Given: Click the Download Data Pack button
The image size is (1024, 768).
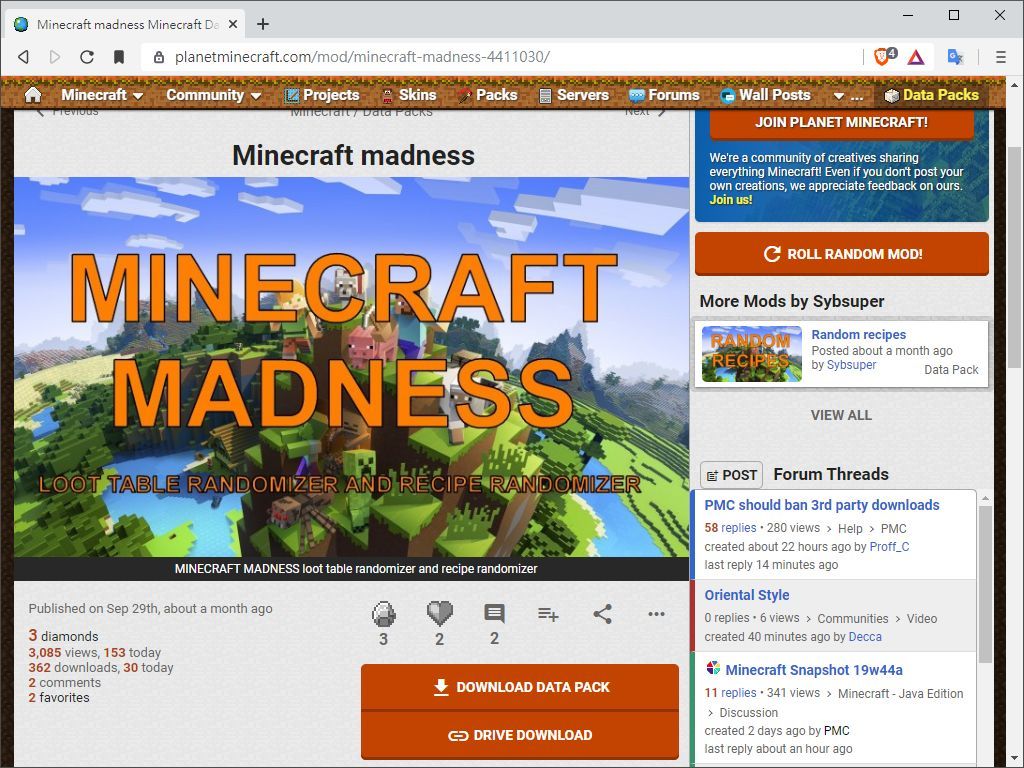Looking at the screenshot, I should pyautogui.click(x=520, y=687).
